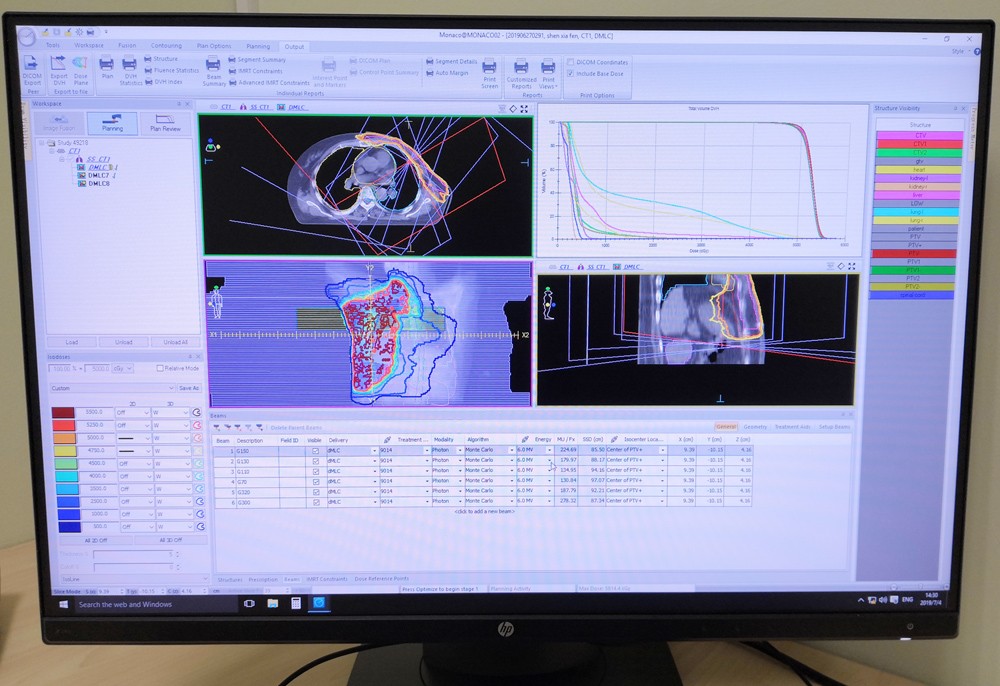
Task: Switch to the IMRT Constraints bottom tab
Action: click(x=326, y=579)
